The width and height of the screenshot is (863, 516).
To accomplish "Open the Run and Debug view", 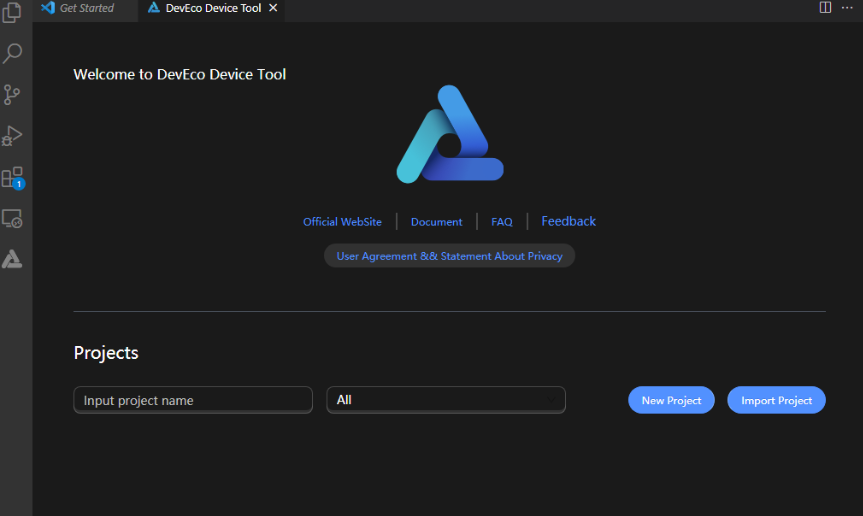I will point(12,136).
